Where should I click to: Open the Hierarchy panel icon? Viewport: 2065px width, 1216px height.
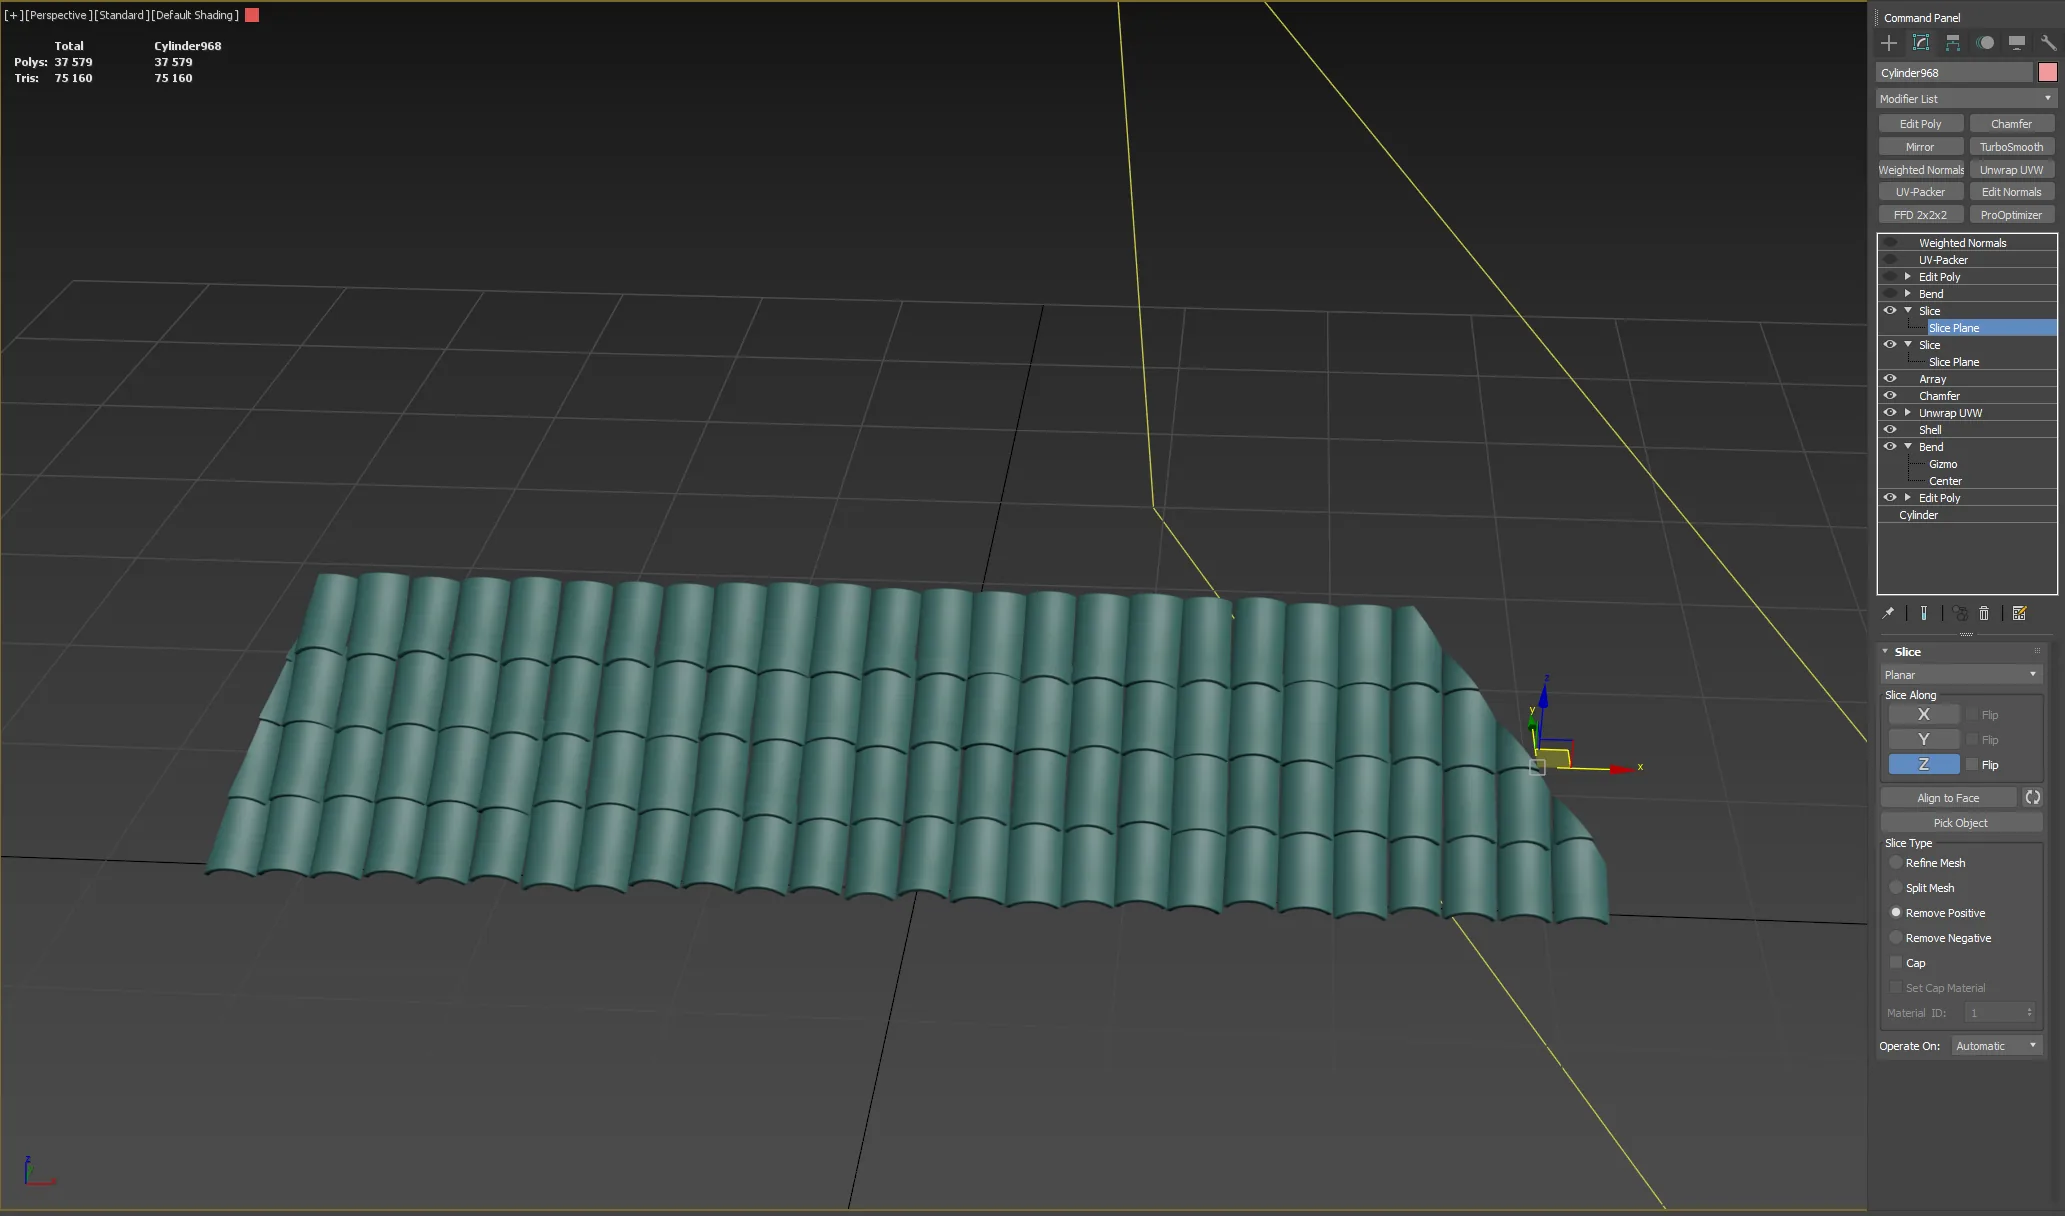point(1953,43)
